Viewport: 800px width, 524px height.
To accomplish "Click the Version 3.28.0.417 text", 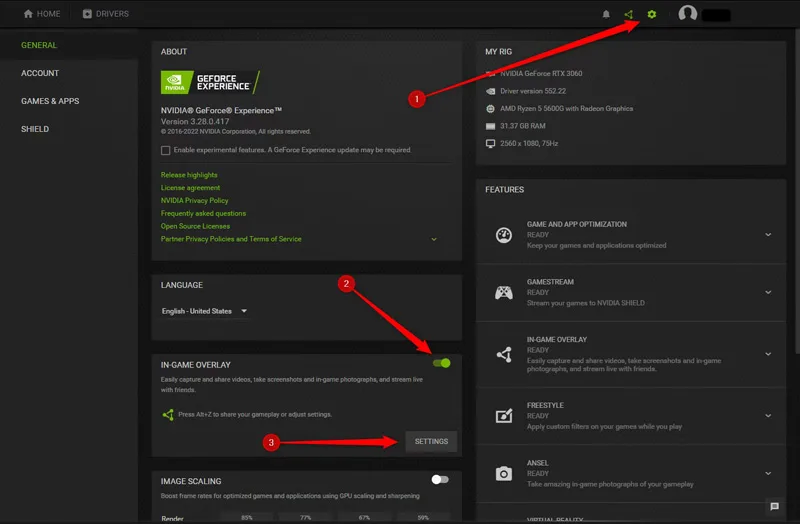I will [195, 121].
